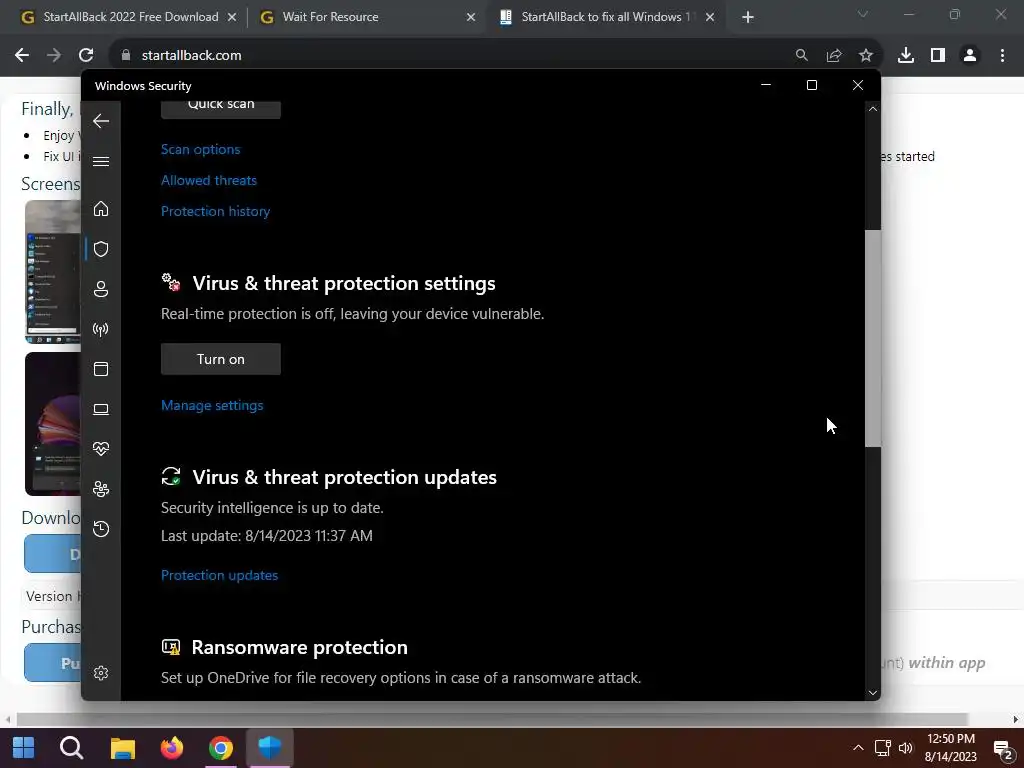
Task: Open Windows Security settings gear
Action: tap(101, 673)
